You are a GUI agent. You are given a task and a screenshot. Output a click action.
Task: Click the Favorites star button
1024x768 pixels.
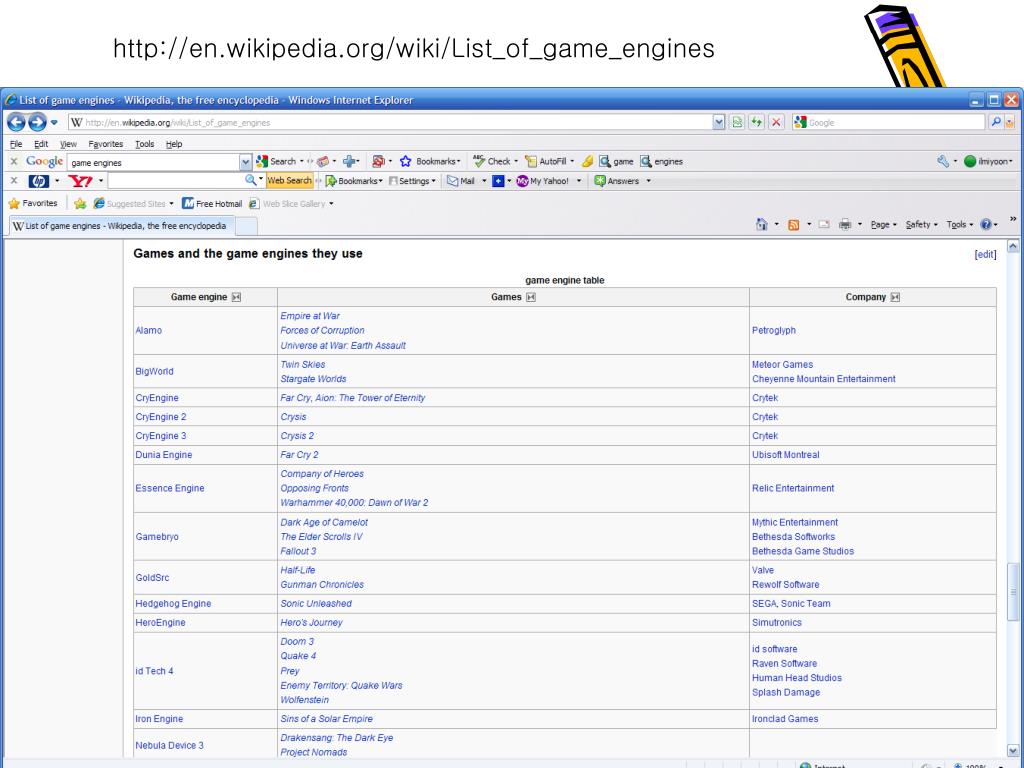(33, 204)
